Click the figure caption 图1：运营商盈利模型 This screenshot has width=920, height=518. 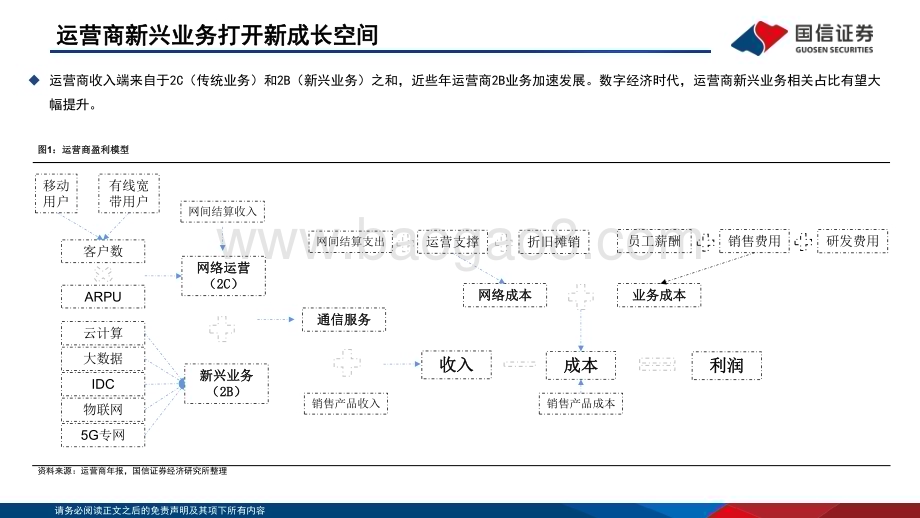[83, 150]
